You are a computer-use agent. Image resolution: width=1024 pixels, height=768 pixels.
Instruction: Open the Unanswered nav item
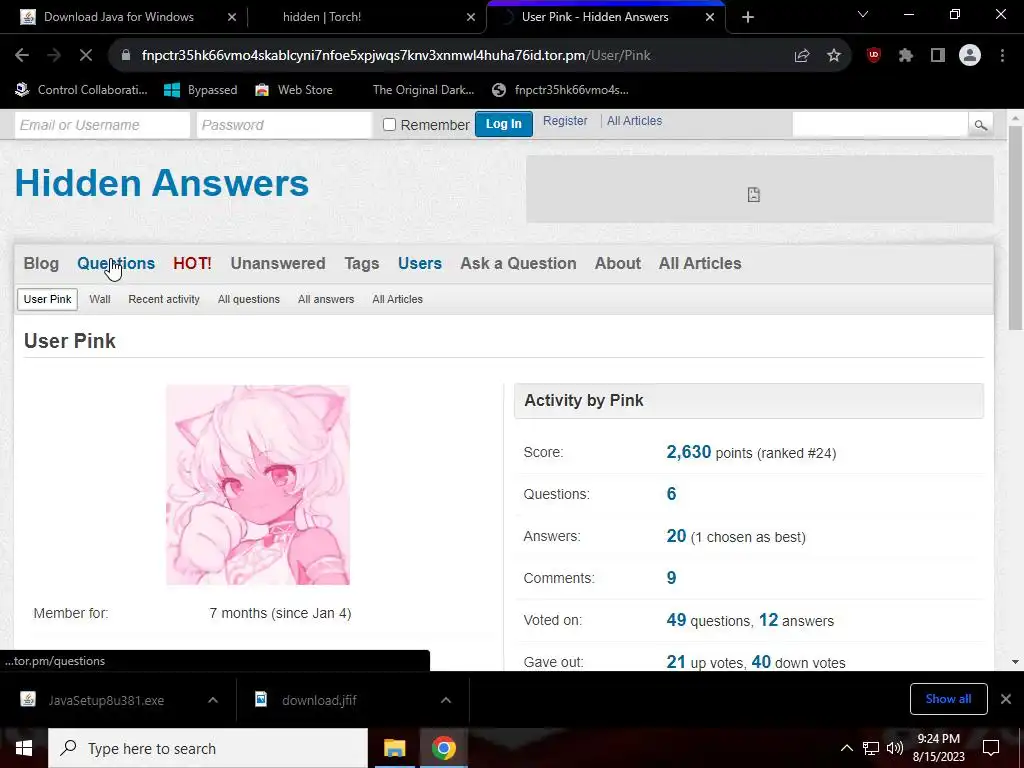coord(278,263)
